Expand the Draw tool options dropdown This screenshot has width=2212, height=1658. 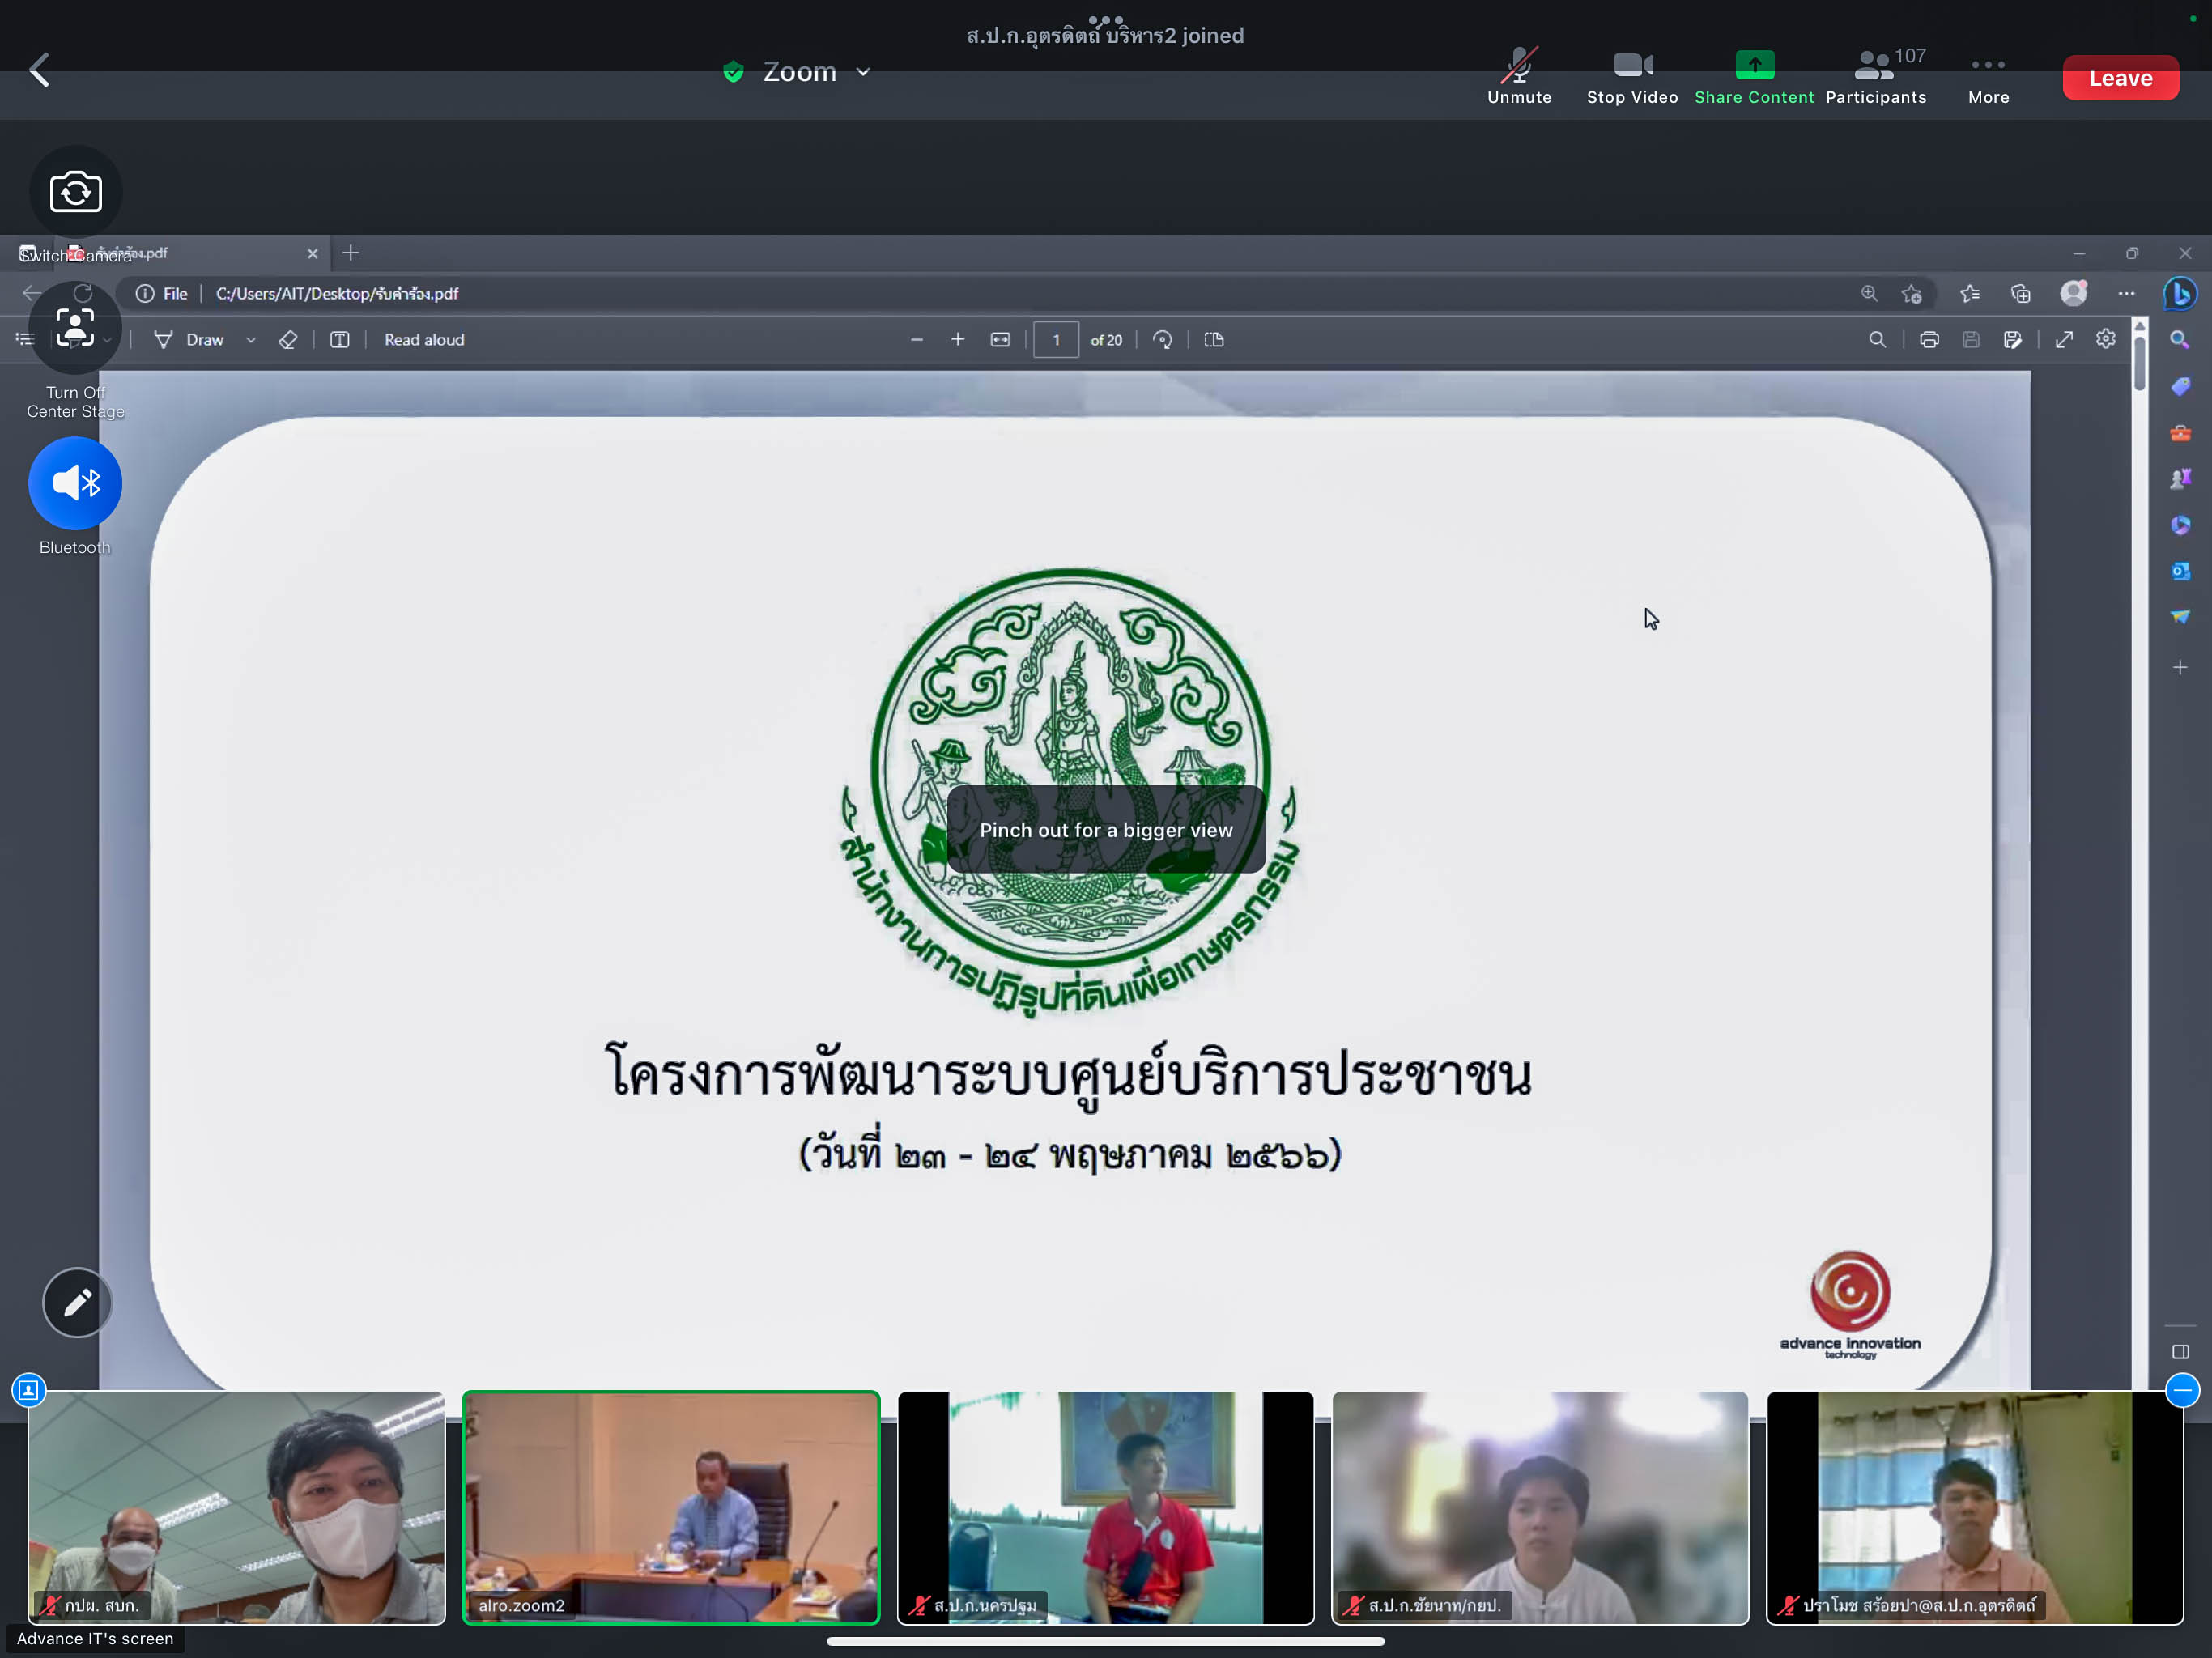click(251, 340)
